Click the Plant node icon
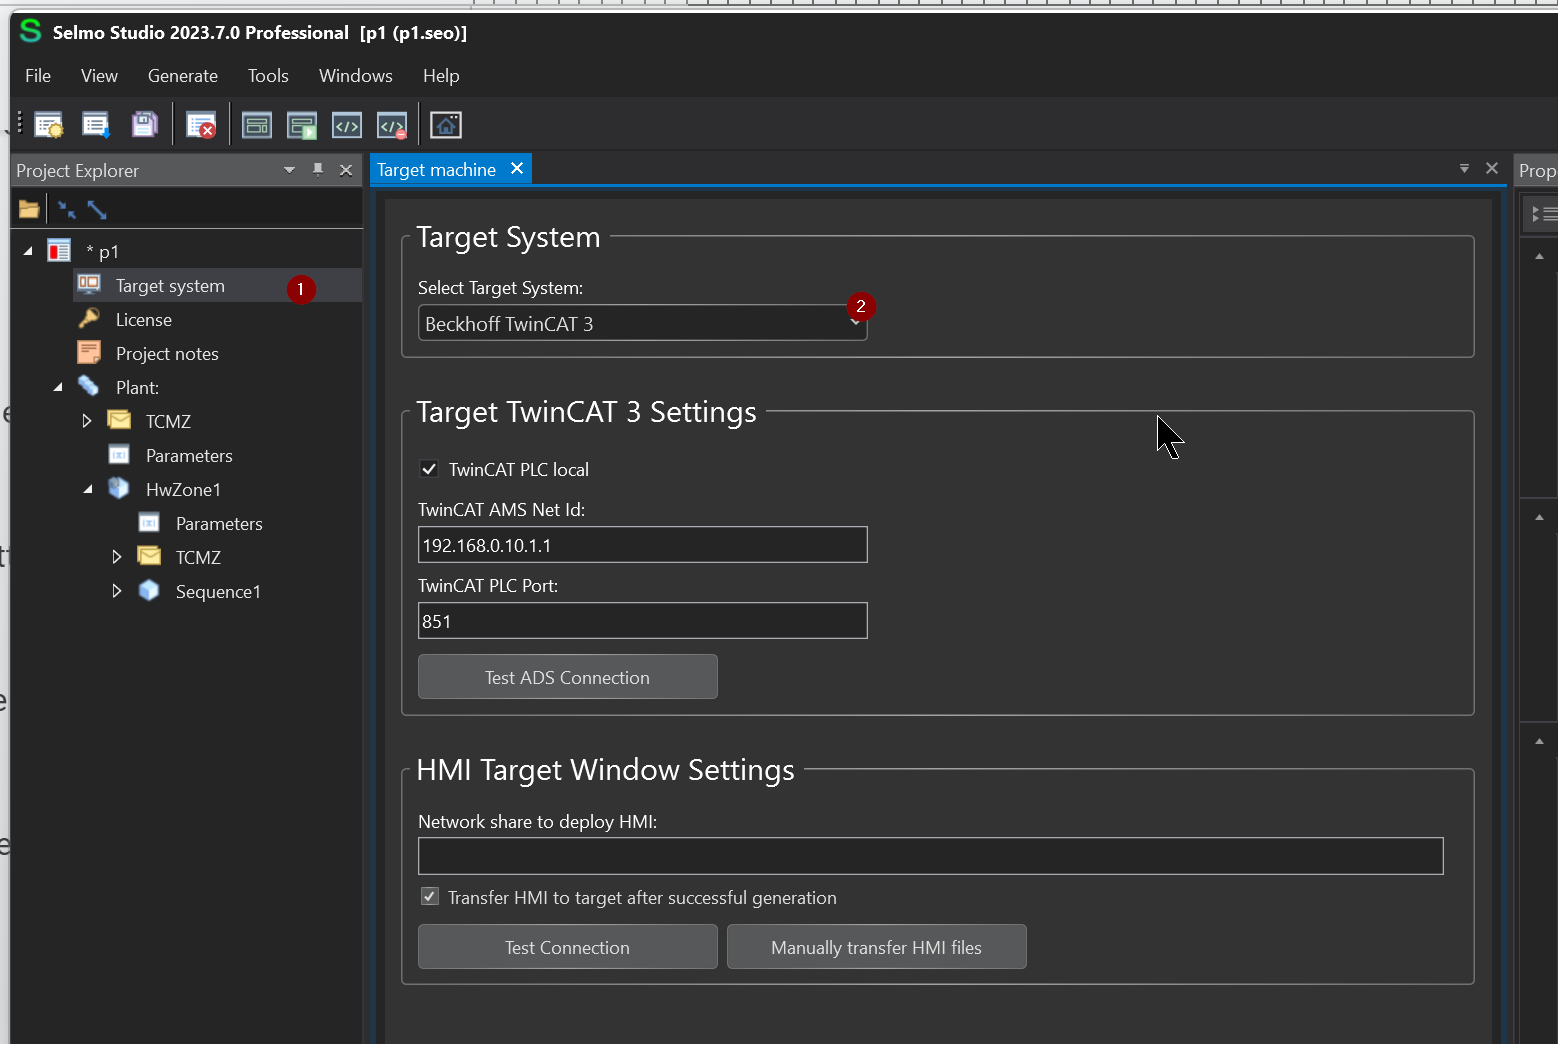Viewport: 1558px width, 1044px height. (88, 385)
